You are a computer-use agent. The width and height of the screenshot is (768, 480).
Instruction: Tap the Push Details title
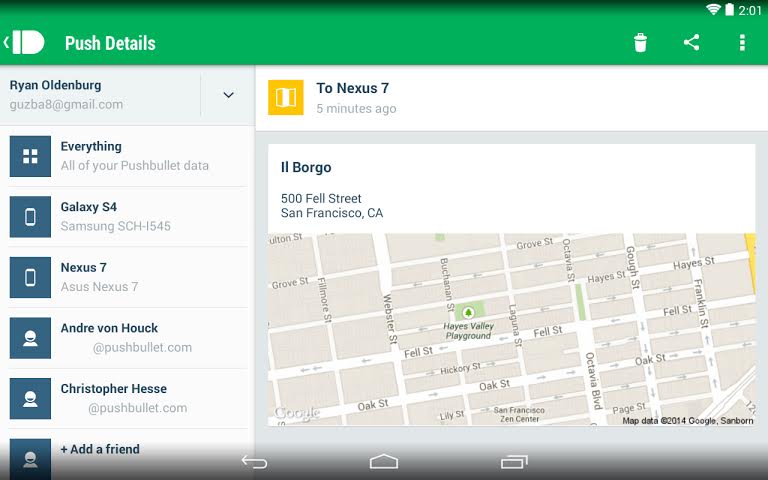[110, 43]
